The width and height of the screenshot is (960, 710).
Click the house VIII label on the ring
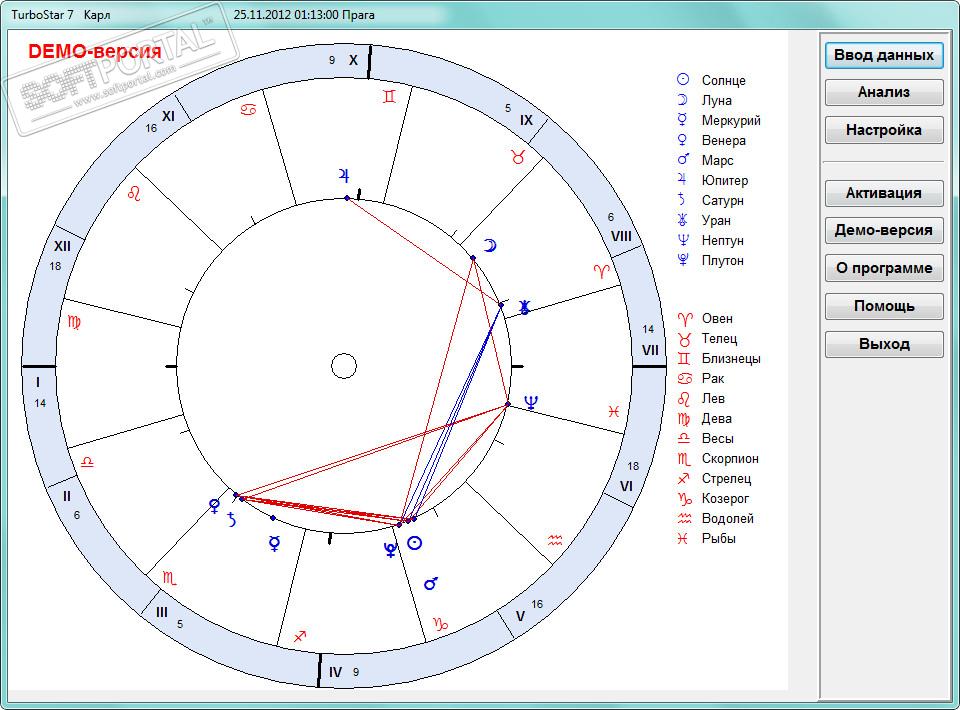621,236
